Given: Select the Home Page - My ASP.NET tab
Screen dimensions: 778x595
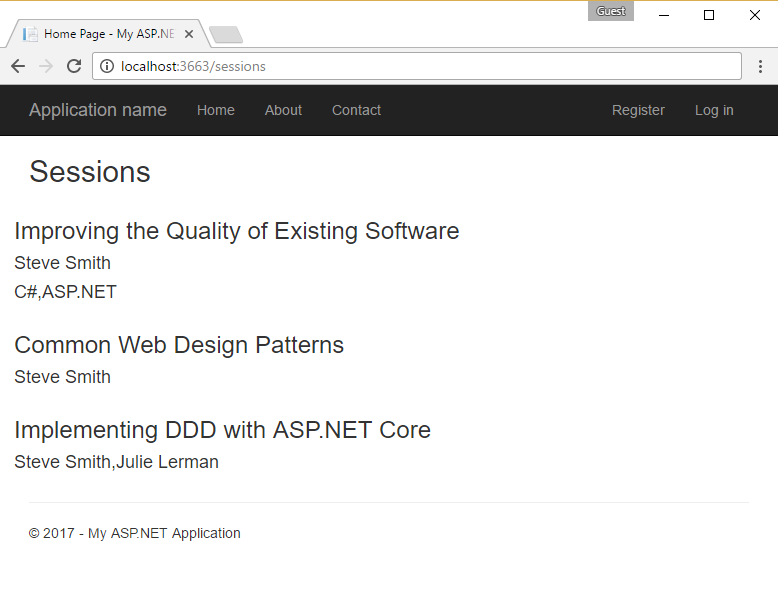Looking at the screenshot, I should 109,34.
